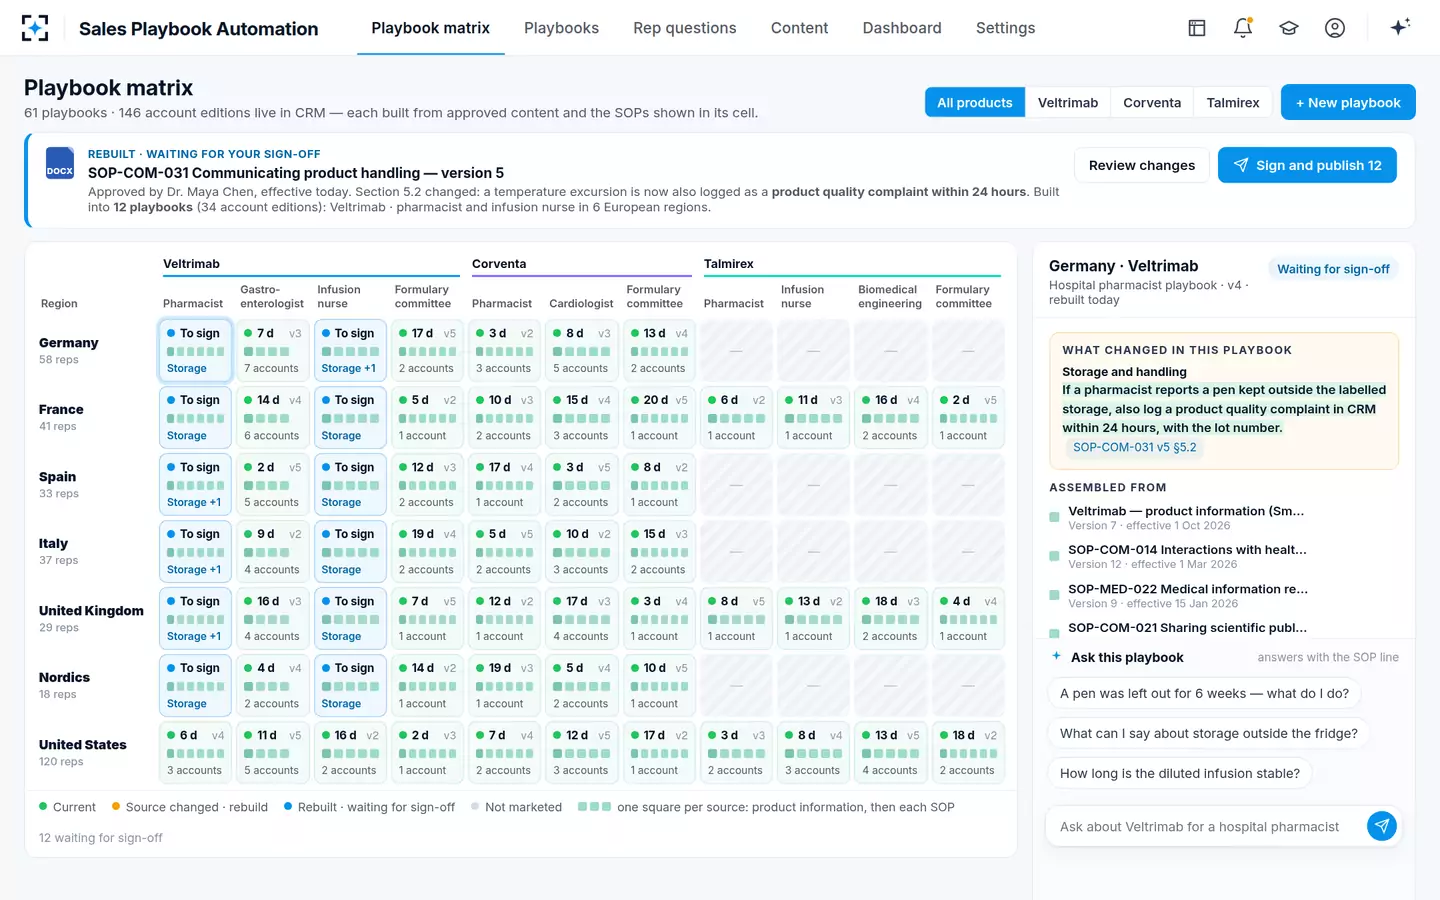This screenshot has height=900, width=1440.
Task: Click the Source changed · rebuild legend entry
Action: click(190, 807)
